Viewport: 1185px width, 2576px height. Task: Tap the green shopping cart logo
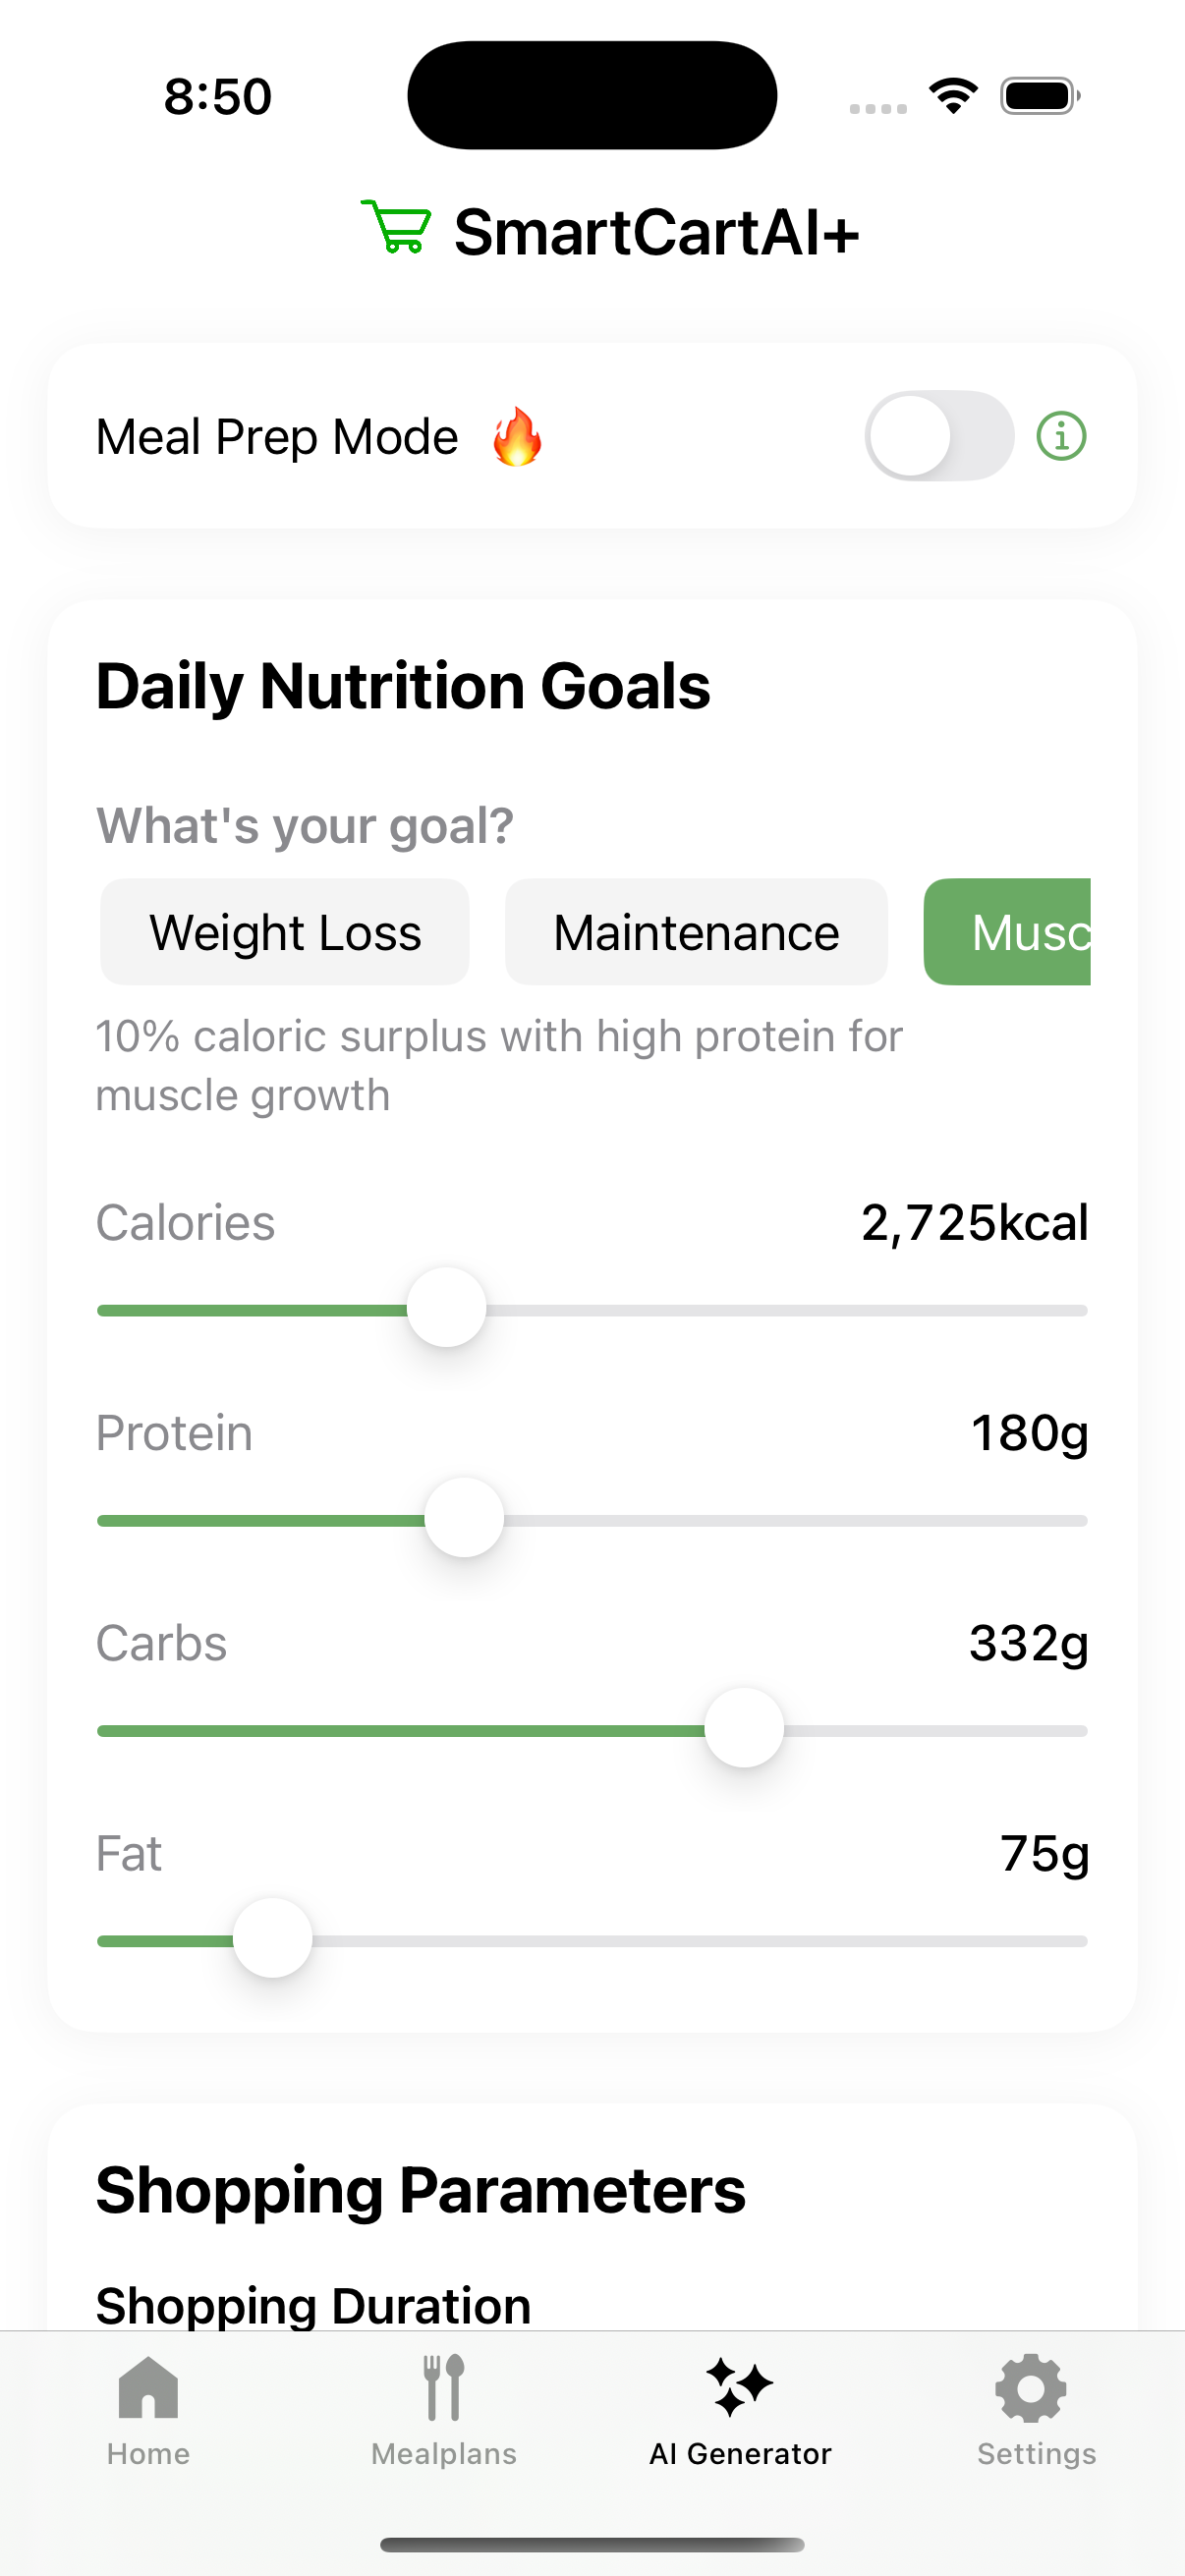[x=396, y=227]
